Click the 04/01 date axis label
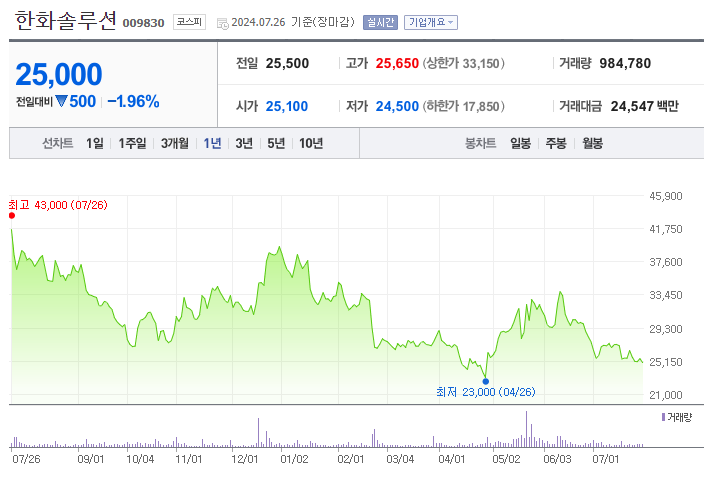This screenshot has width=704, height=480. (452, 459)
